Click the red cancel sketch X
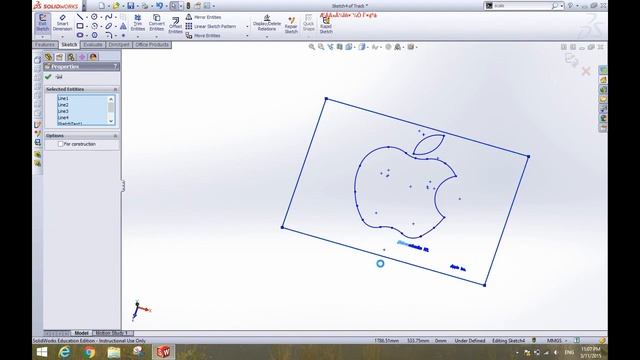Screen dimensions: 640x360 click(586, 71)
